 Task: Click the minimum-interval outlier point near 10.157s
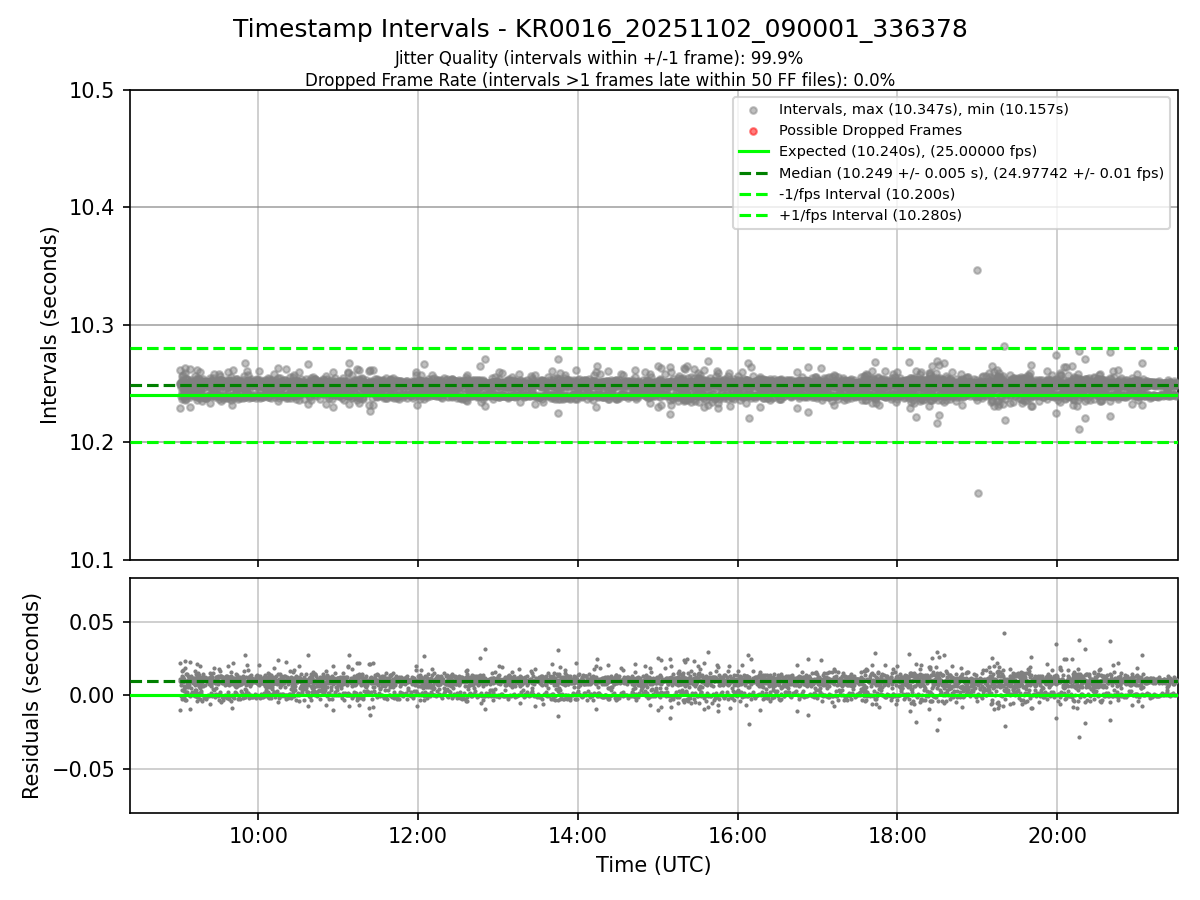click(978, 493)
